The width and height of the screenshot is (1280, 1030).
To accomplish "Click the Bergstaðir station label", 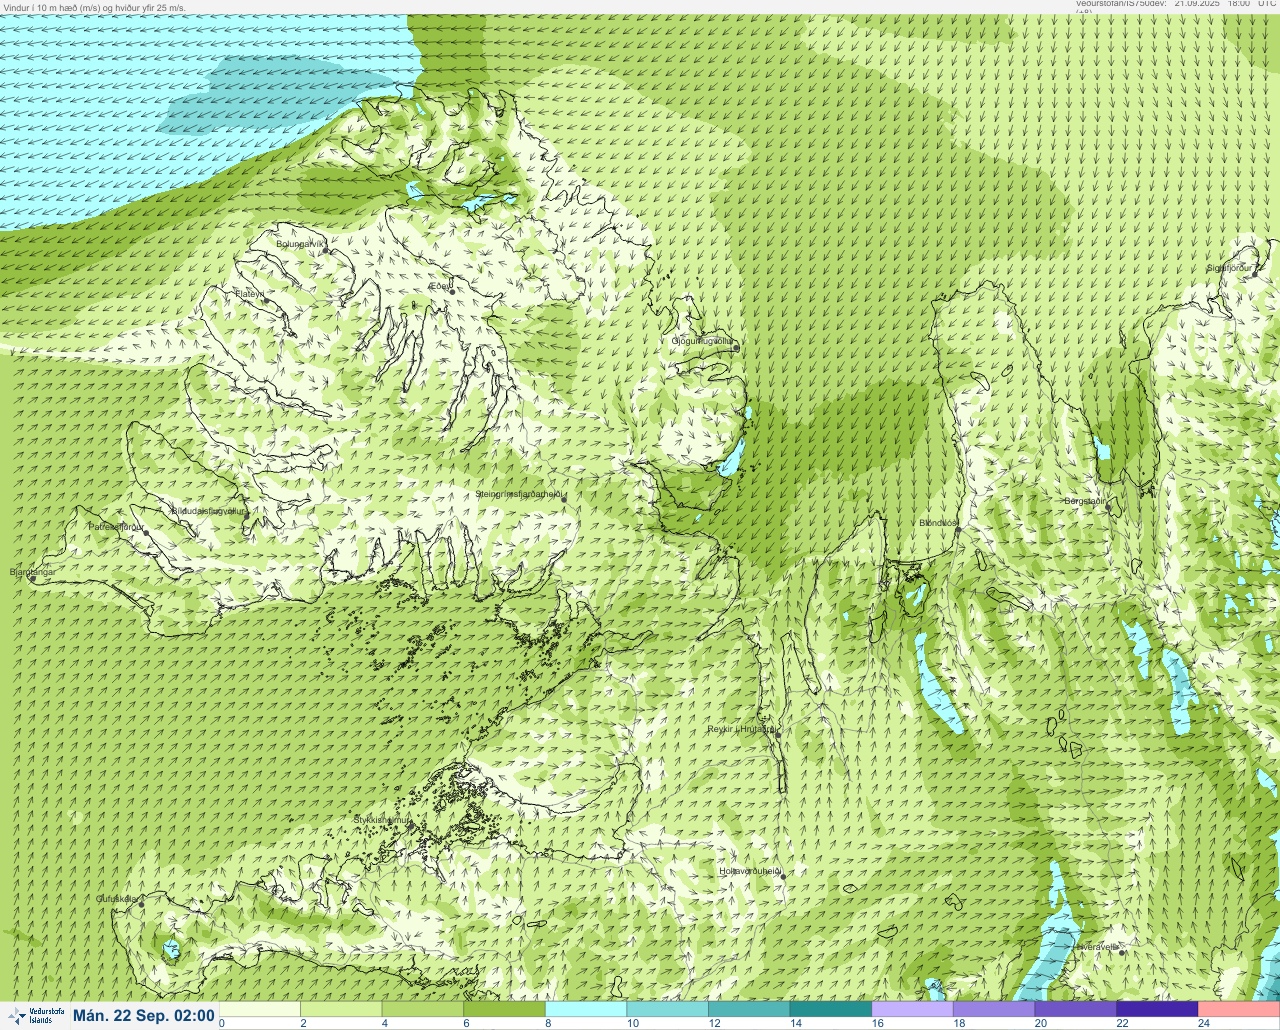I will click(1086, 500).
